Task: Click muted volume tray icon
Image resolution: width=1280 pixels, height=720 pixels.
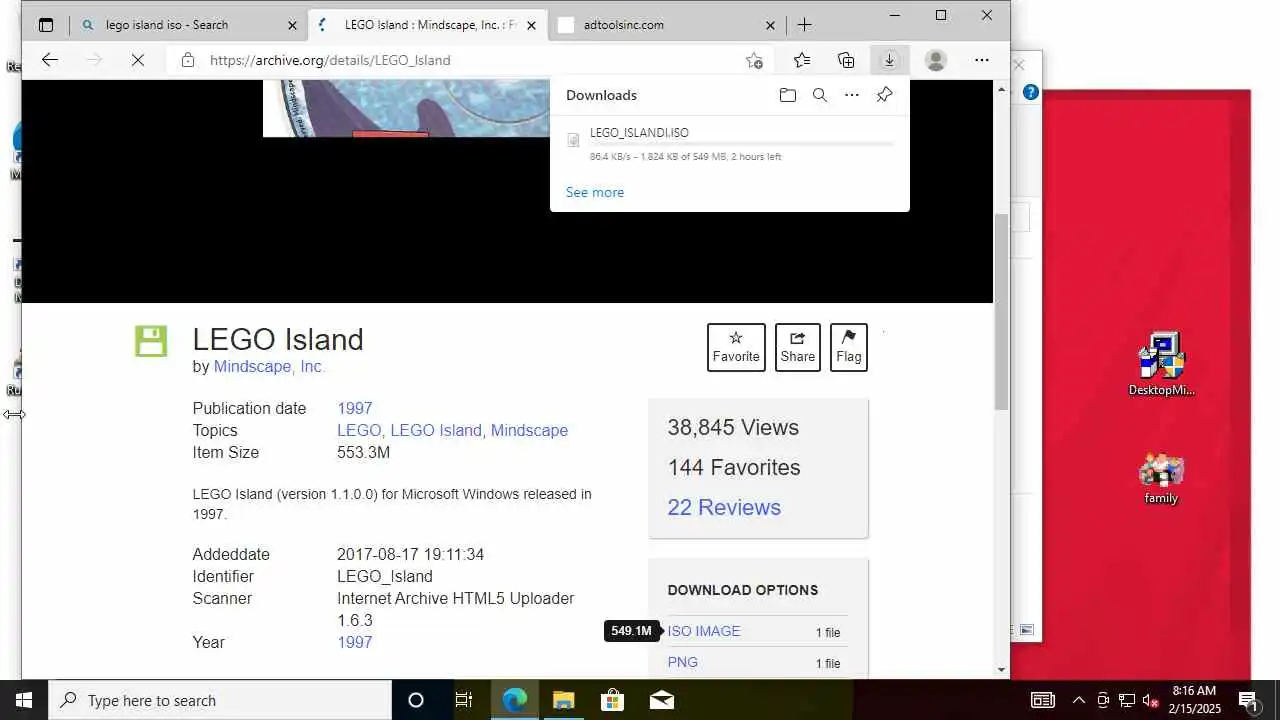Action: [x=1151, y=700]
